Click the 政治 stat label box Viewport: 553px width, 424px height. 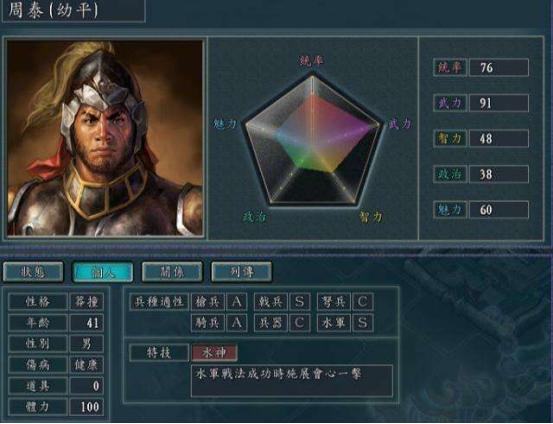450,174
